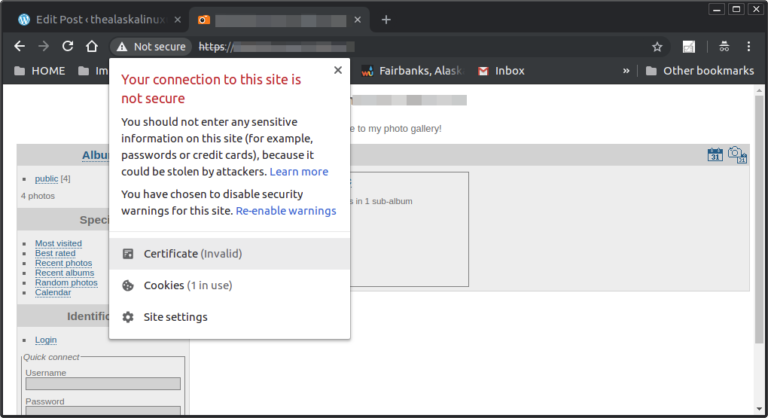Open the posted-date calendar icon
This screenshot has height=418, width=768.
[715, 154]
